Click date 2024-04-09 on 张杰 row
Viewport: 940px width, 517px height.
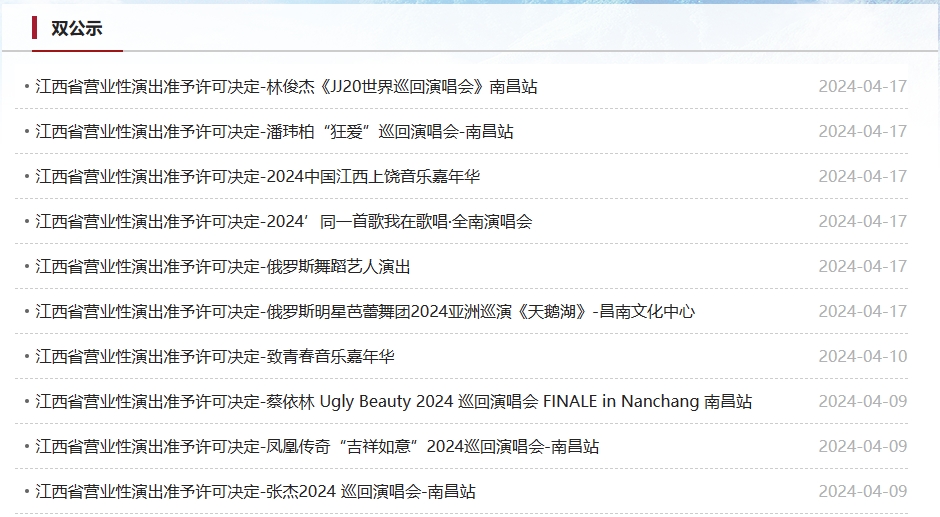(x=863, y=491)
